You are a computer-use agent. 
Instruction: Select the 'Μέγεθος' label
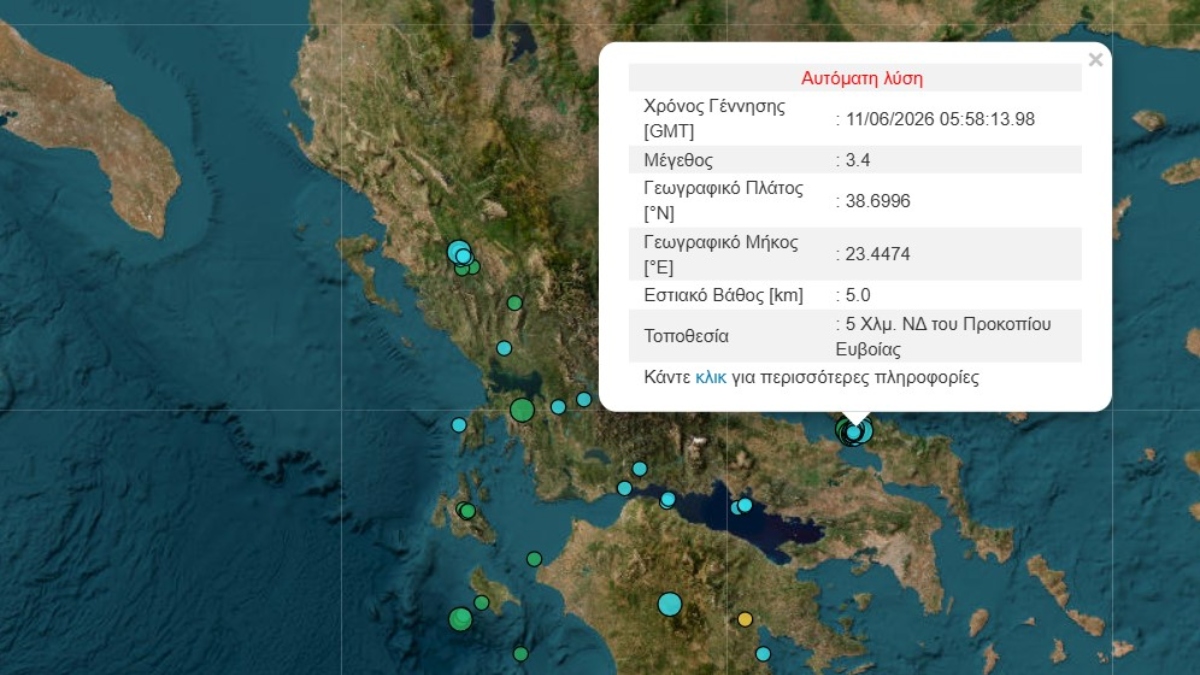coord(679,160)
